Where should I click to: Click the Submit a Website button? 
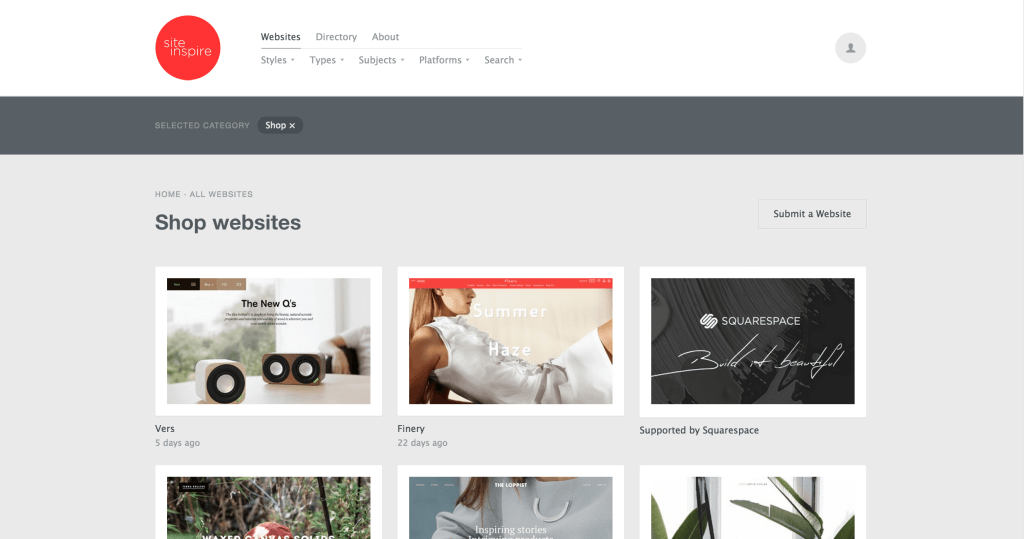[x=812, y=214]
